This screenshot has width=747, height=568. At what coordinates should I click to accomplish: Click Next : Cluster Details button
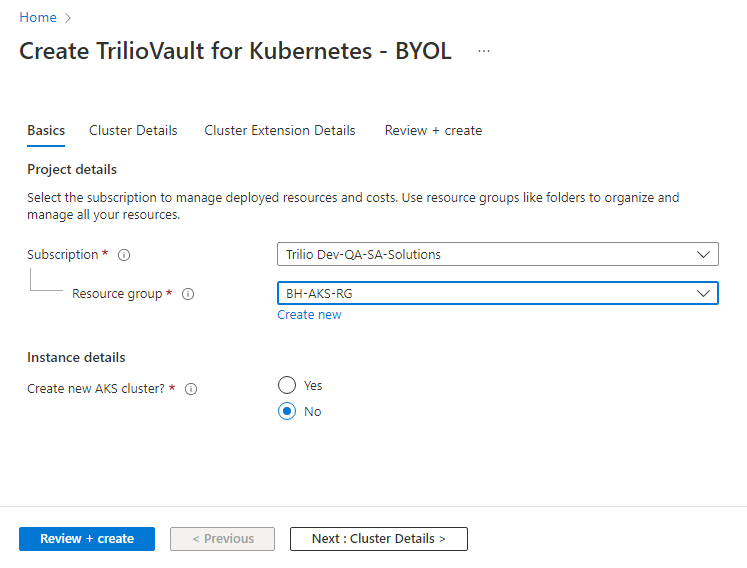(378, 538)
